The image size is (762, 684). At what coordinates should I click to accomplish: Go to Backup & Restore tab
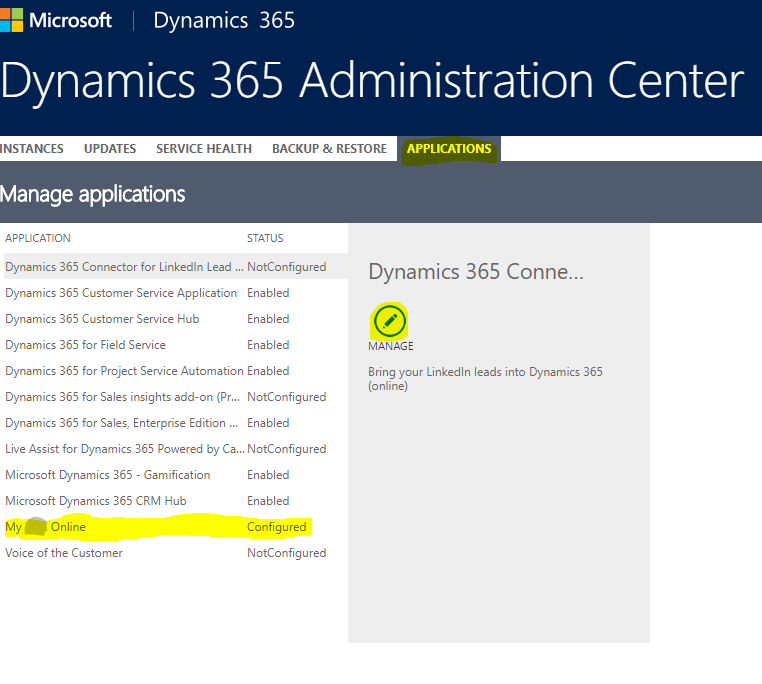point(329,148)
